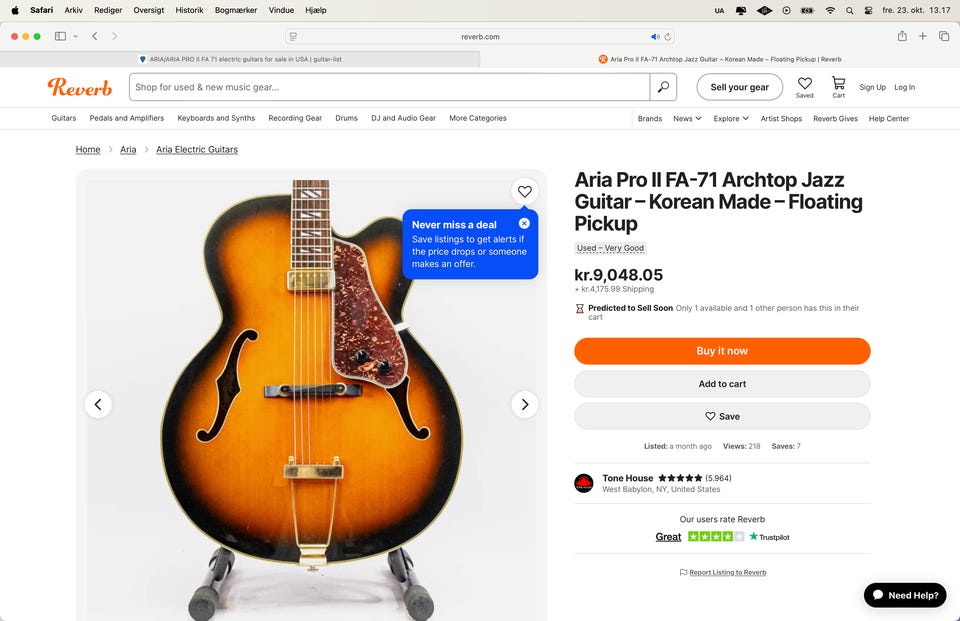
Task: Click the orange Buy it now button
Action: (722, 351)
